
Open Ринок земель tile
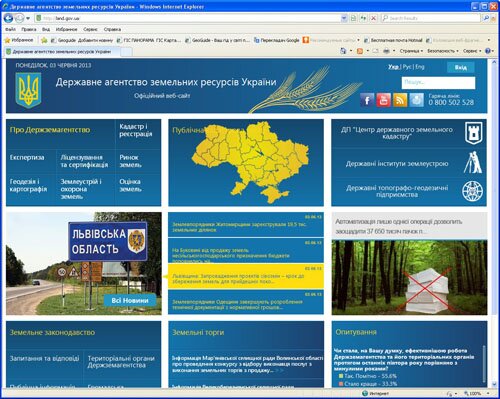pyautogui.click(x=131, y=161)
